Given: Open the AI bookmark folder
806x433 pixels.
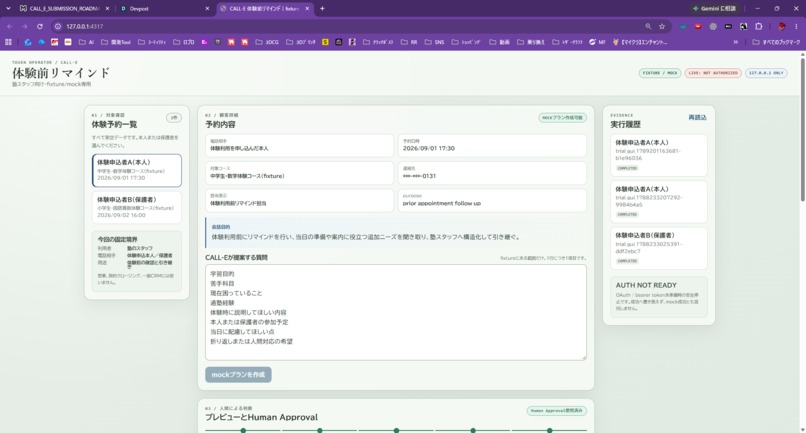Looking at the screenshot, I should [x=86, y=42].
